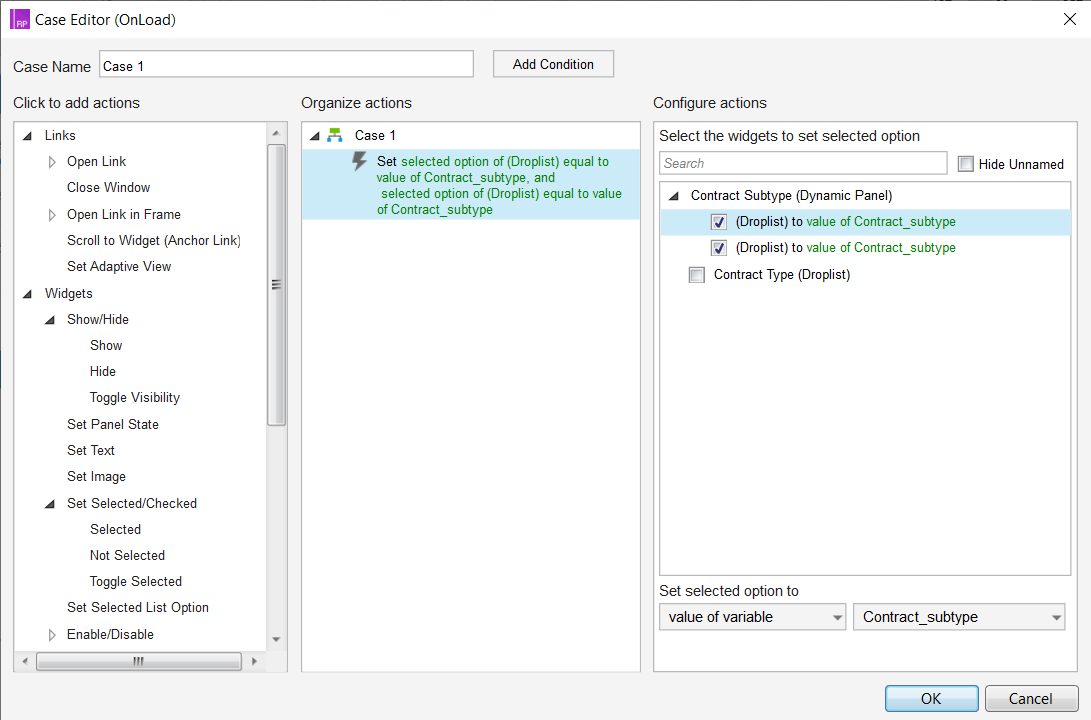This screenshot has width=1091, height=720.
Task: Add Scroll to Widget (Anchor Link) action
Action: click(154, 240)
